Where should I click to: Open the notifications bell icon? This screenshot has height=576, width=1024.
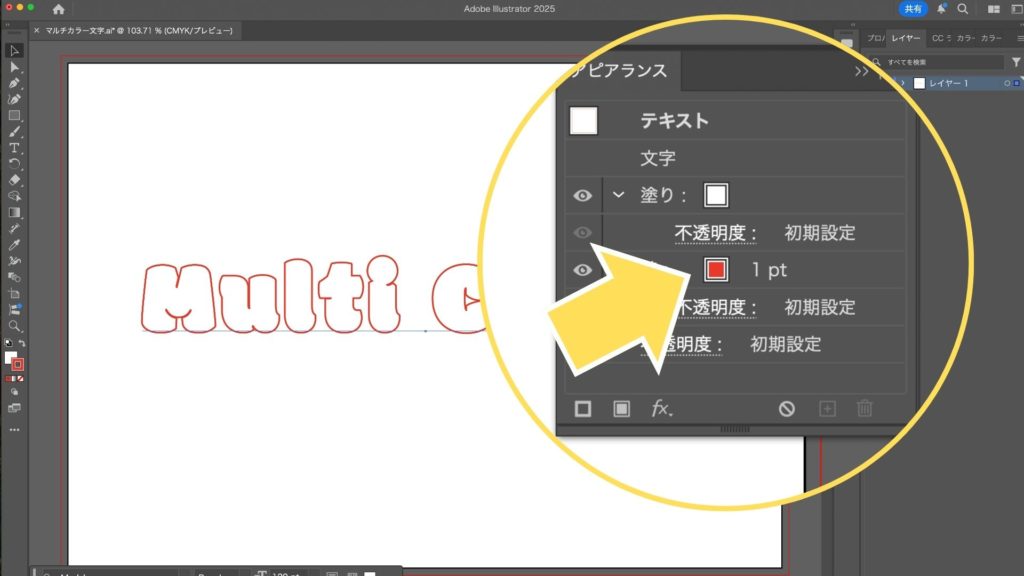941,8
